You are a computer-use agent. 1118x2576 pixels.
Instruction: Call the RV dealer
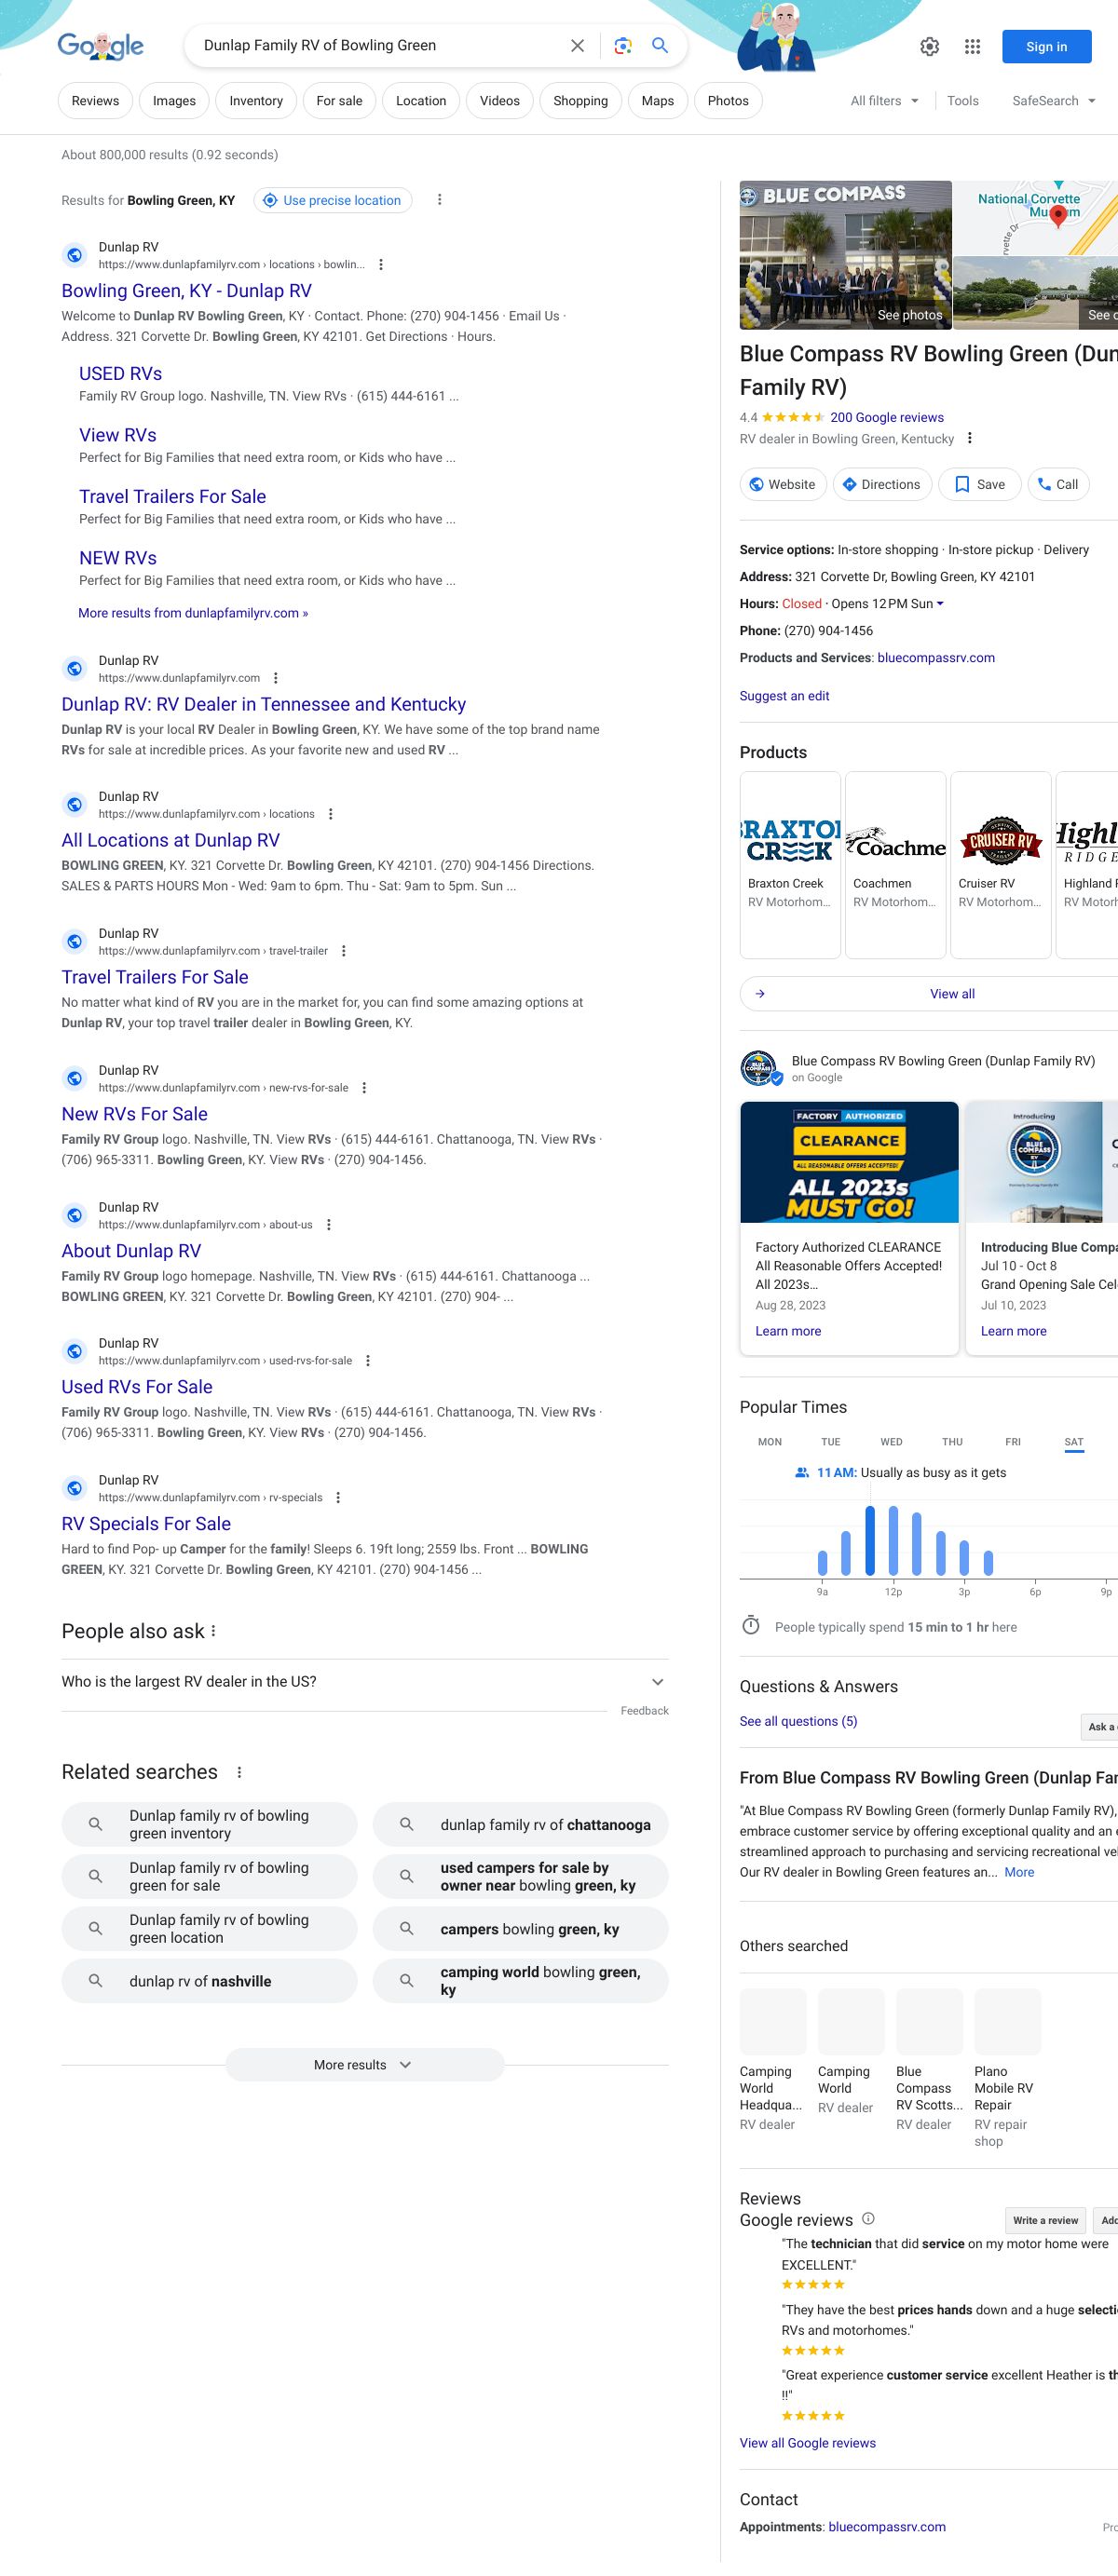(1058, 485)
